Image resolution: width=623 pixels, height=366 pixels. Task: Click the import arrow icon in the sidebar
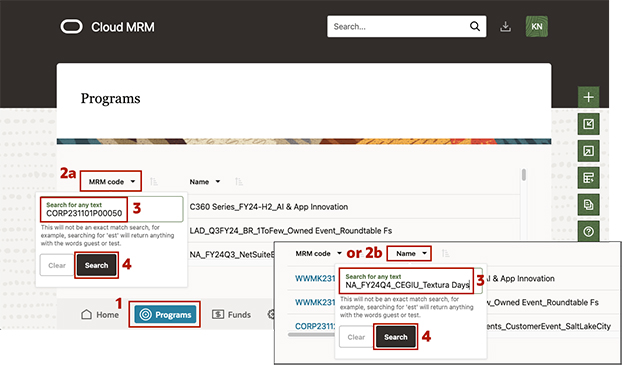pyautogui.click(x=588, y=124)
